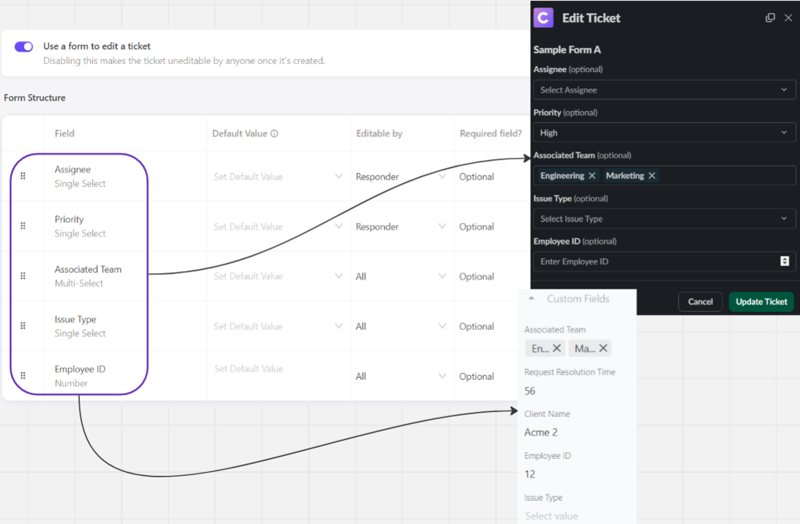The width and height of the screenshot is (800, 524).
Task: Open the Select Assignee dropdown
Action: point(664,90)
